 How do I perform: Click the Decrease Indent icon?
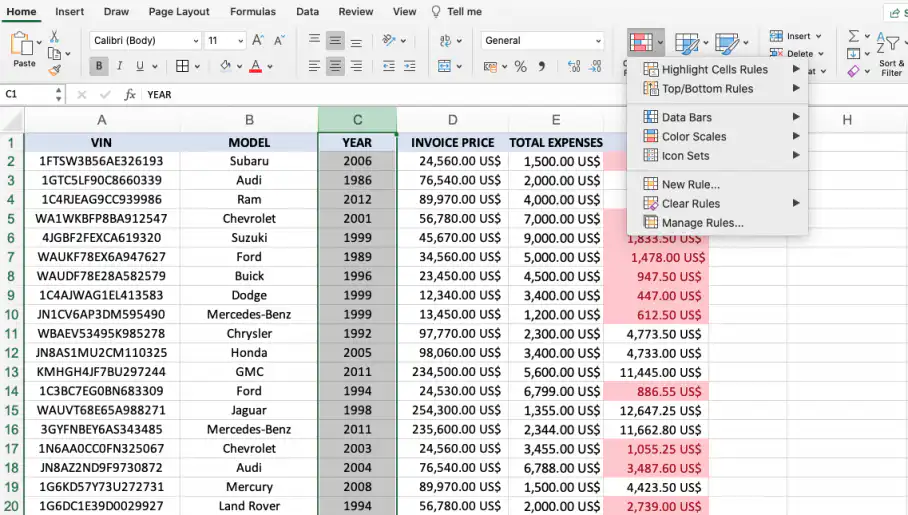[389, 66]
